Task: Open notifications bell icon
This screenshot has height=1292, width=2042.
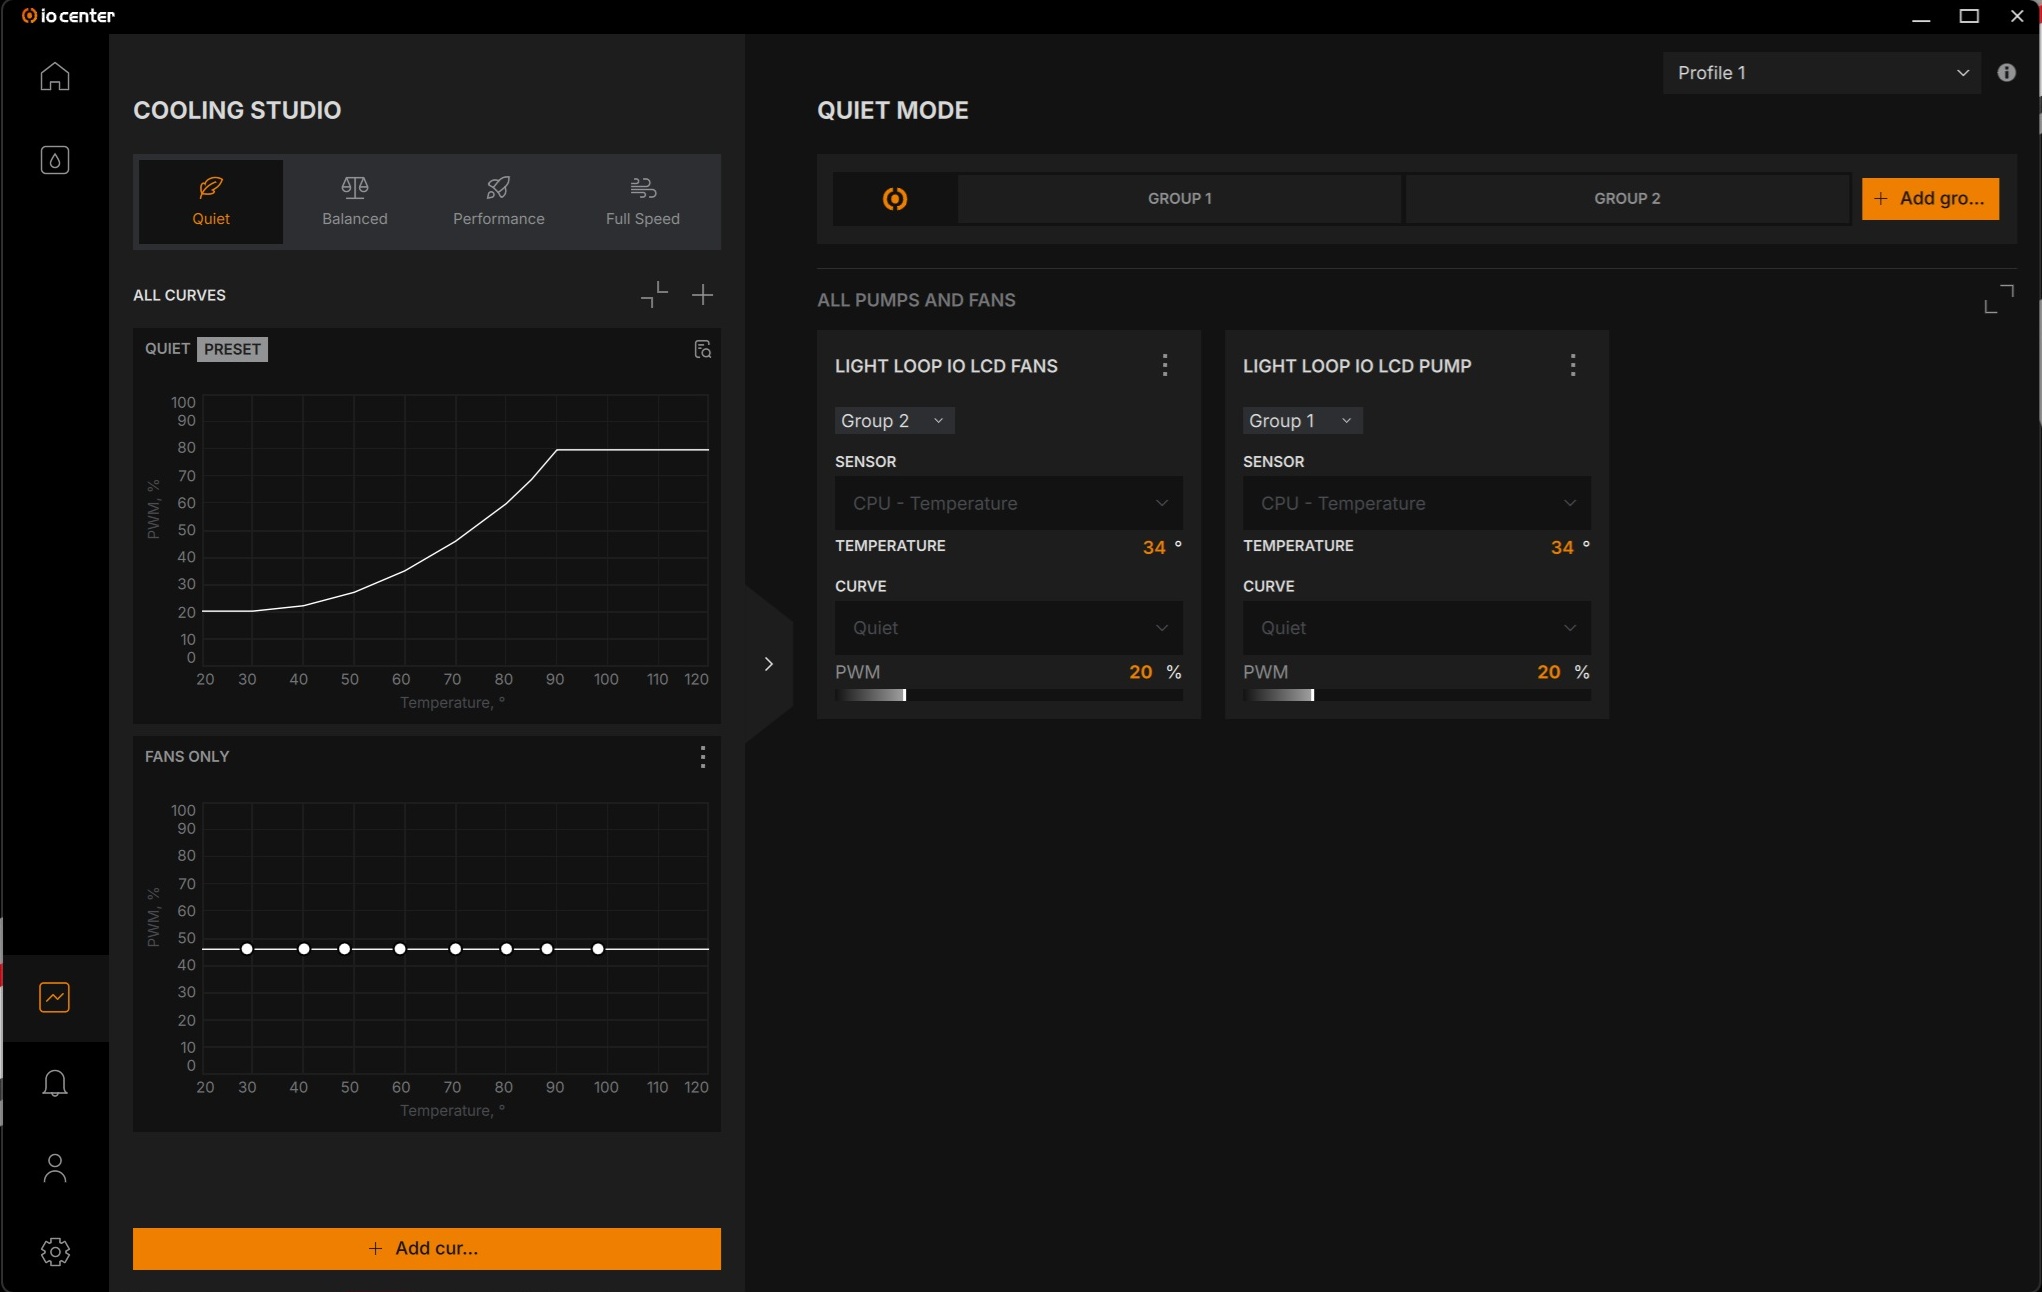Action: pos(55,1083)
